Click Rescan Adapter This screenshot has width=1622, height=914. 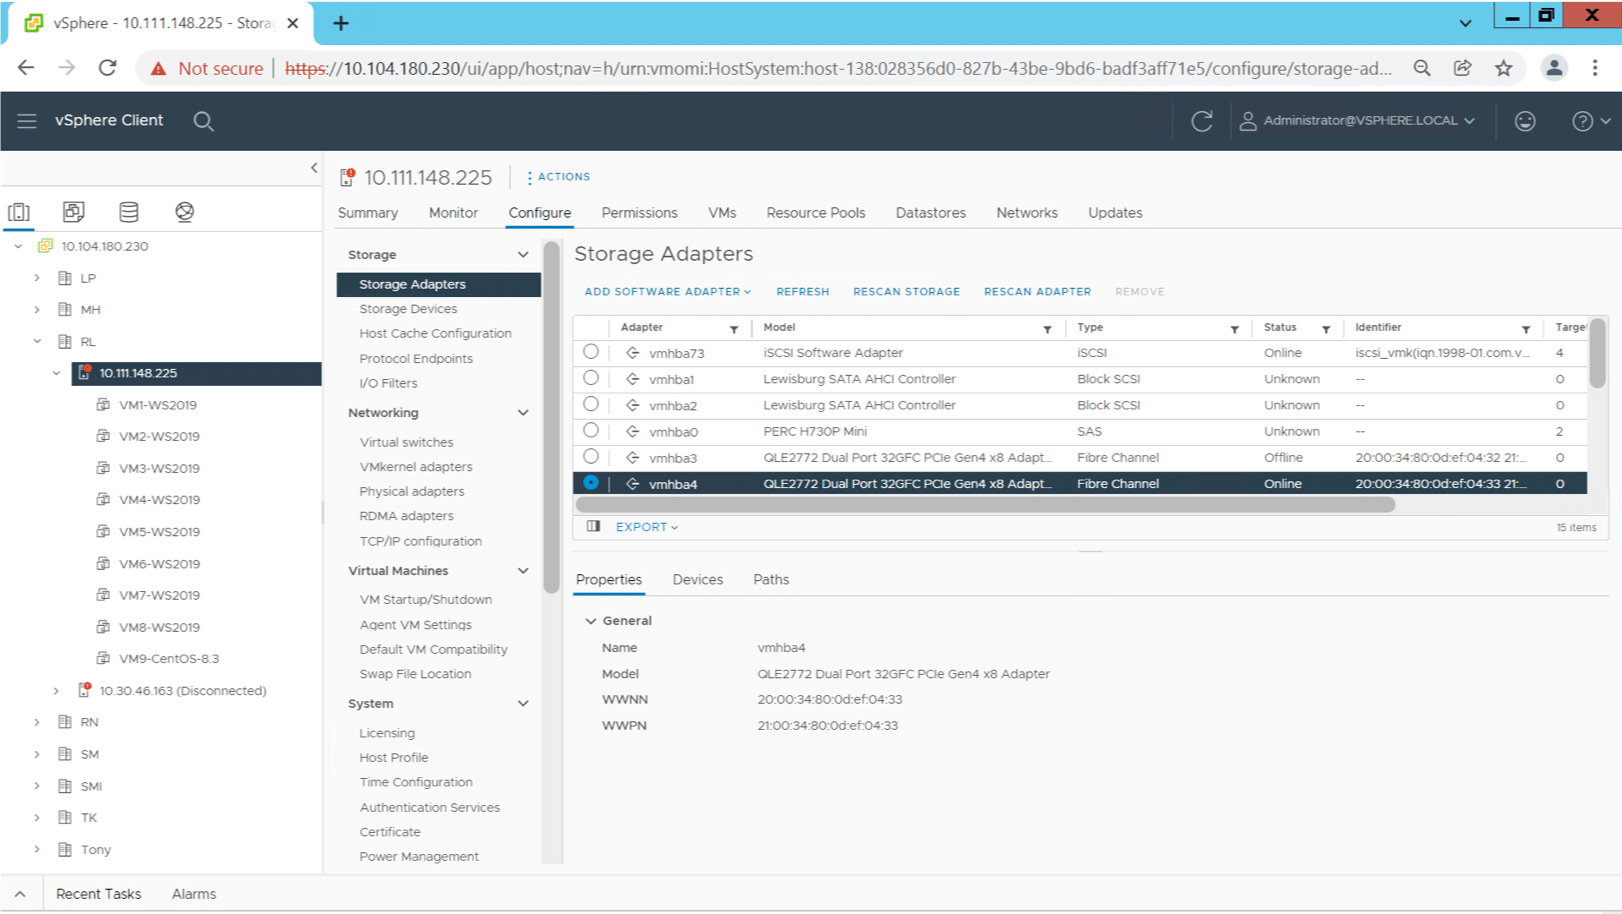point(1037,292)
